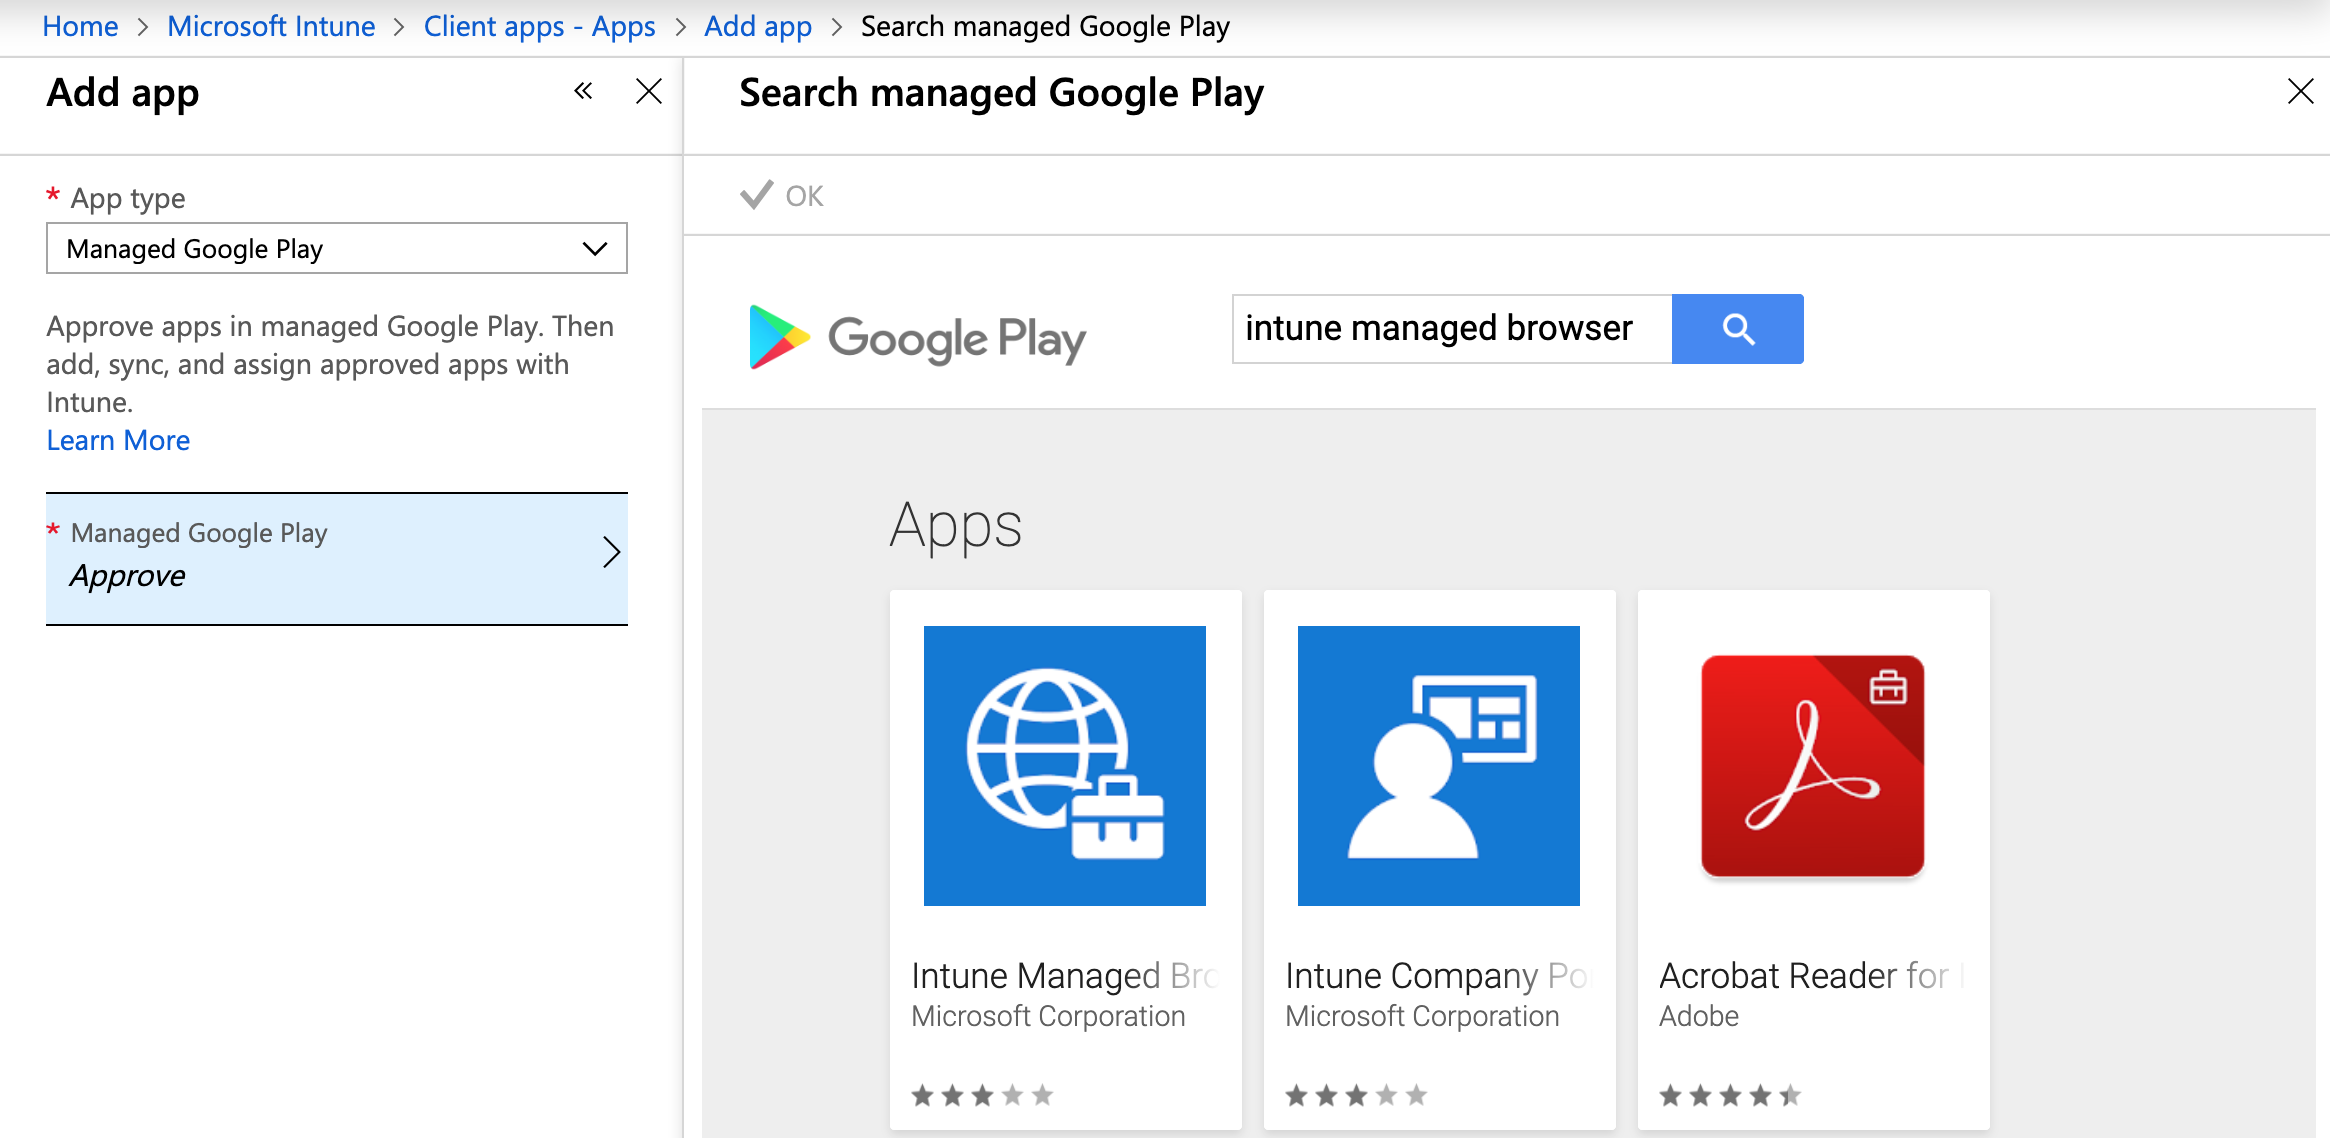This screenshot has height=1138, width=2330.
Task: Open the Acrobat Reader app icon
Action: click(x=1813, y=766)
